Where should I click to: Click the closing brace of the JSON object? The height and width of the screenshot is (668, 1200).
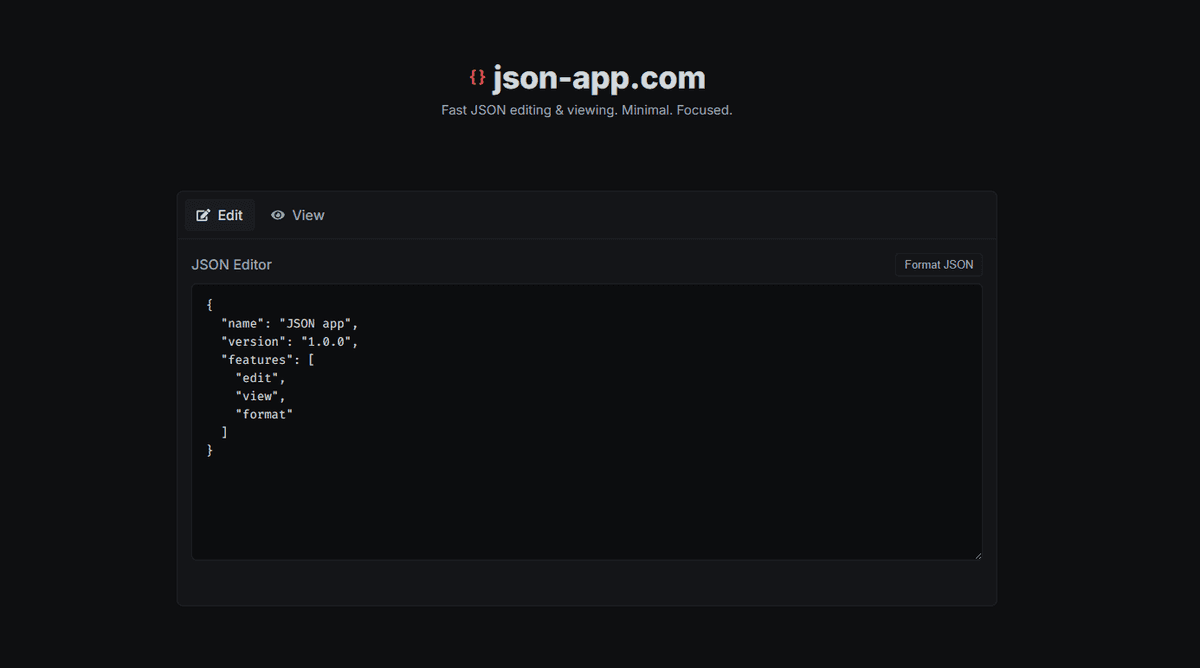pos(210,449)
